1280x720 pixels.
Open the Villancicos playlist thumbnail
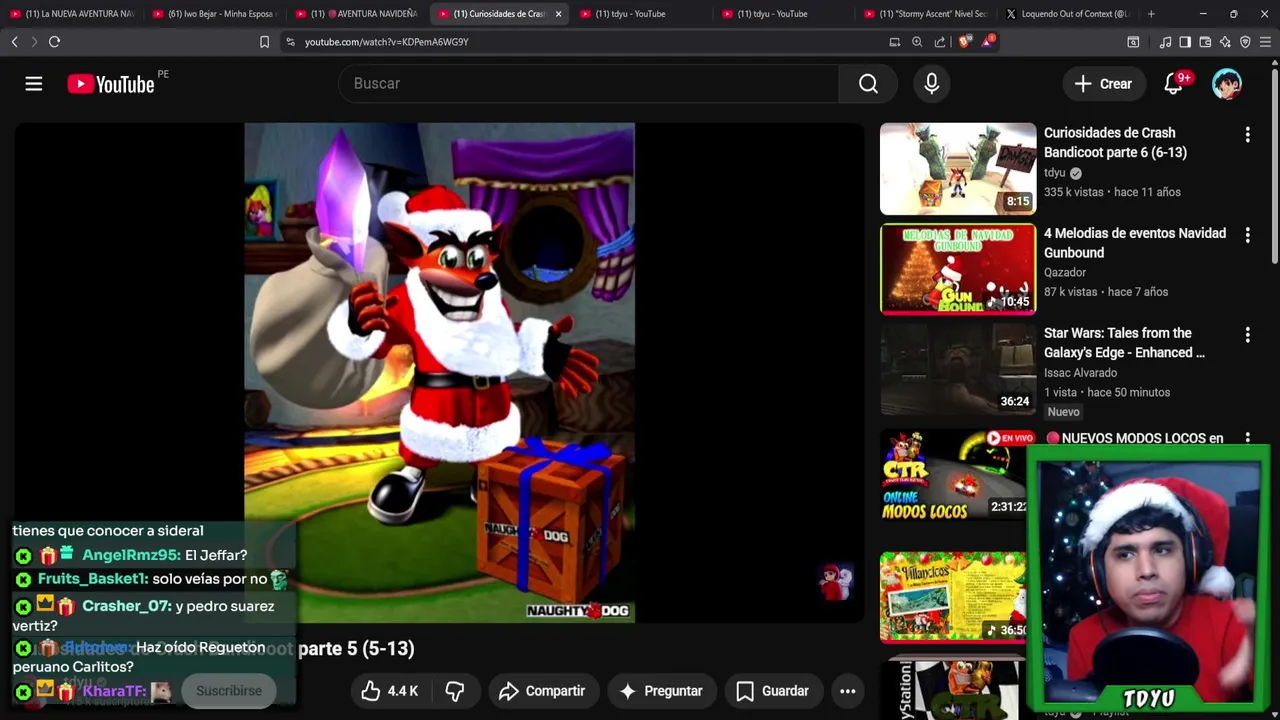click(x=954, y=597)
